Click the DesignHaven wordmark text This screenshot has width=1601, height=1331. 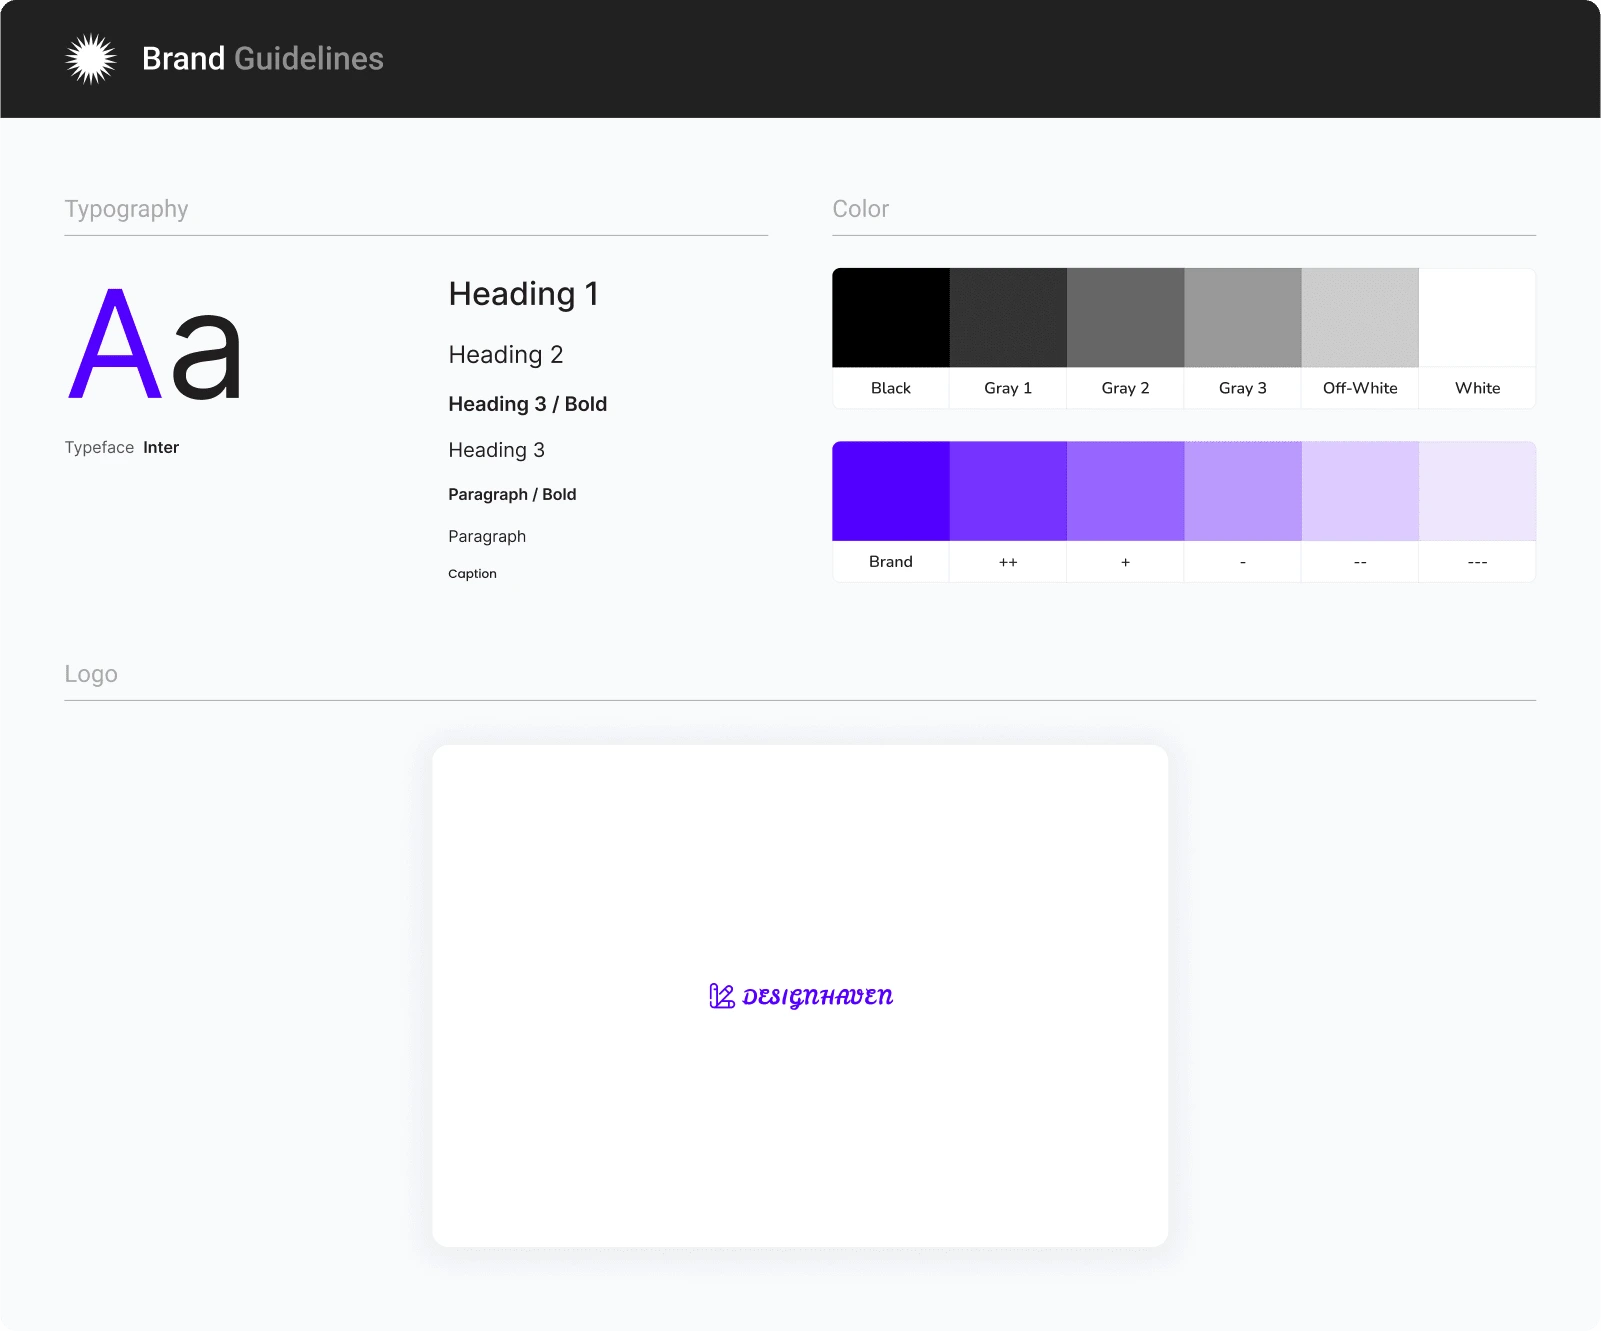[x=818, y=997]
